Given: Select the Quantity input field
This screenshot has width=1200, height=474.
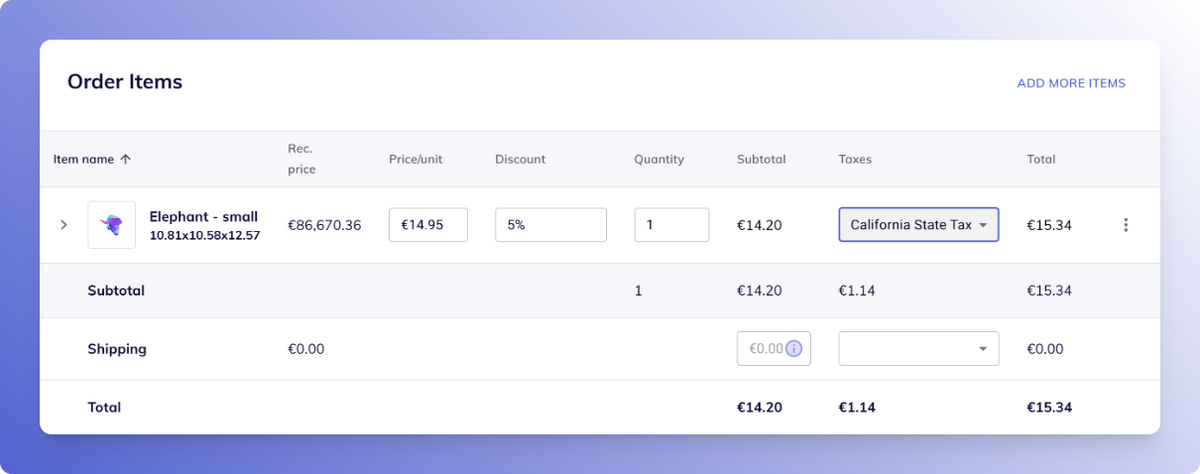Looking at the screenshot, I should 672,225.
